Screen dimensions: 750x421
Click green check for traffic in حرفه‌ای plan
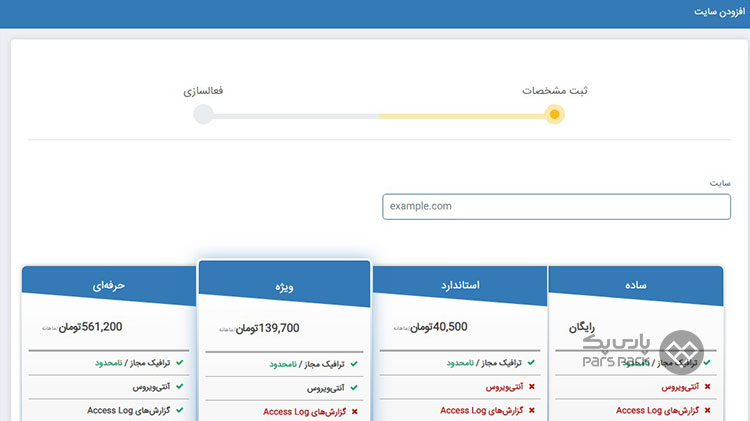pos(179,363)
